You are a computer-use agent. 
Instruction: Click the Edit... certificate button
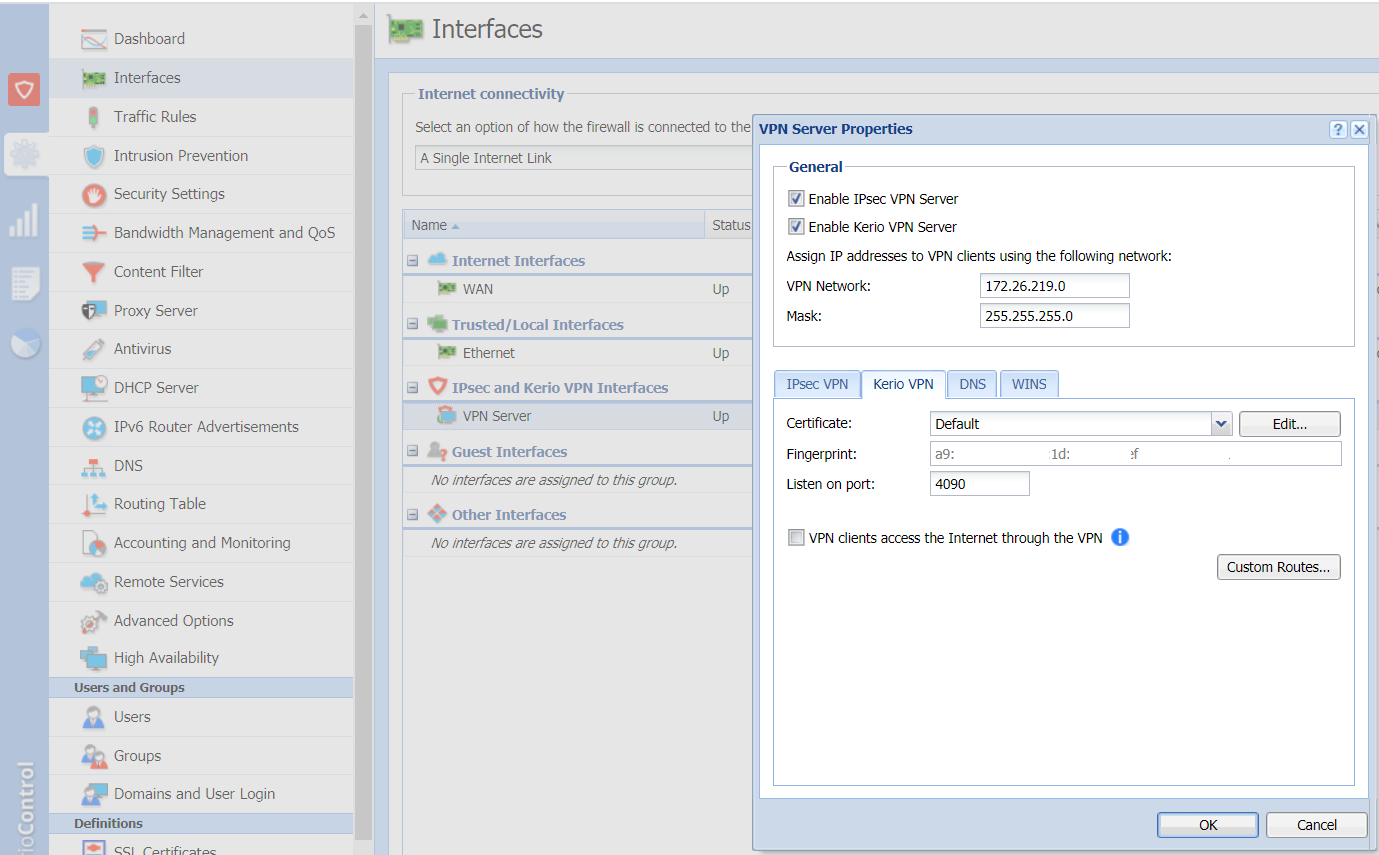tap(1290, 424)
